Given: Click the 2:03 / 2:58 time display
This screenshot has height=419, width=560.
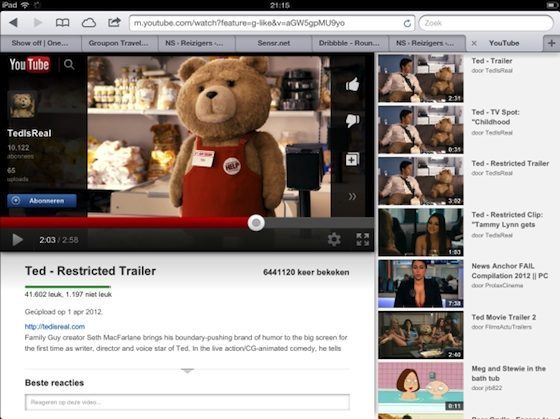Looking at the screenshot, I should point(59,240).
